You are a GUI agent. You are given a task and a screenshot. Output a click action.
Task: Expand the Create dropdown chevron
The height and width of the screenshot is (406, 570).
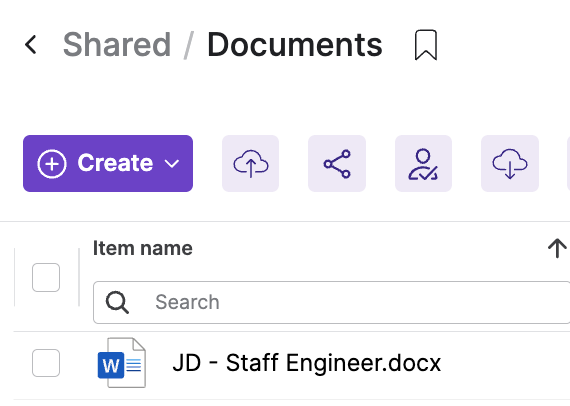tap(172, 164)
